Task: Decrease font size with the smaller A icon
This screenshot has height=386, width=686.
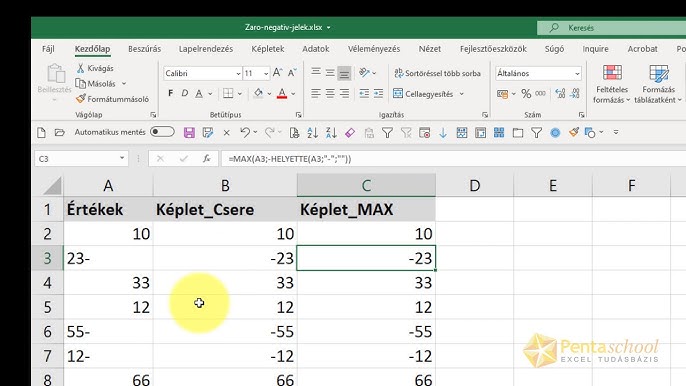Action: (292, 73)
